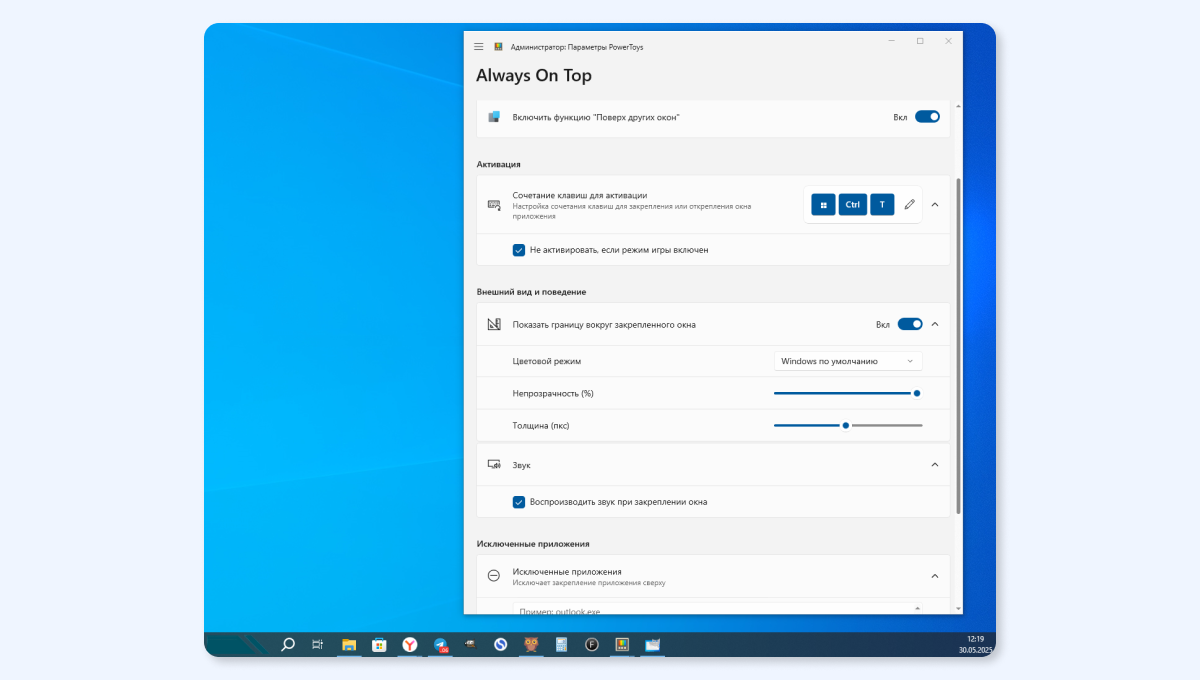Uncheck Воспроизводить звук при закреплении окна
Image resolution: width=1200 pixels, height=680 pixels.
click(x=519, y=502)
